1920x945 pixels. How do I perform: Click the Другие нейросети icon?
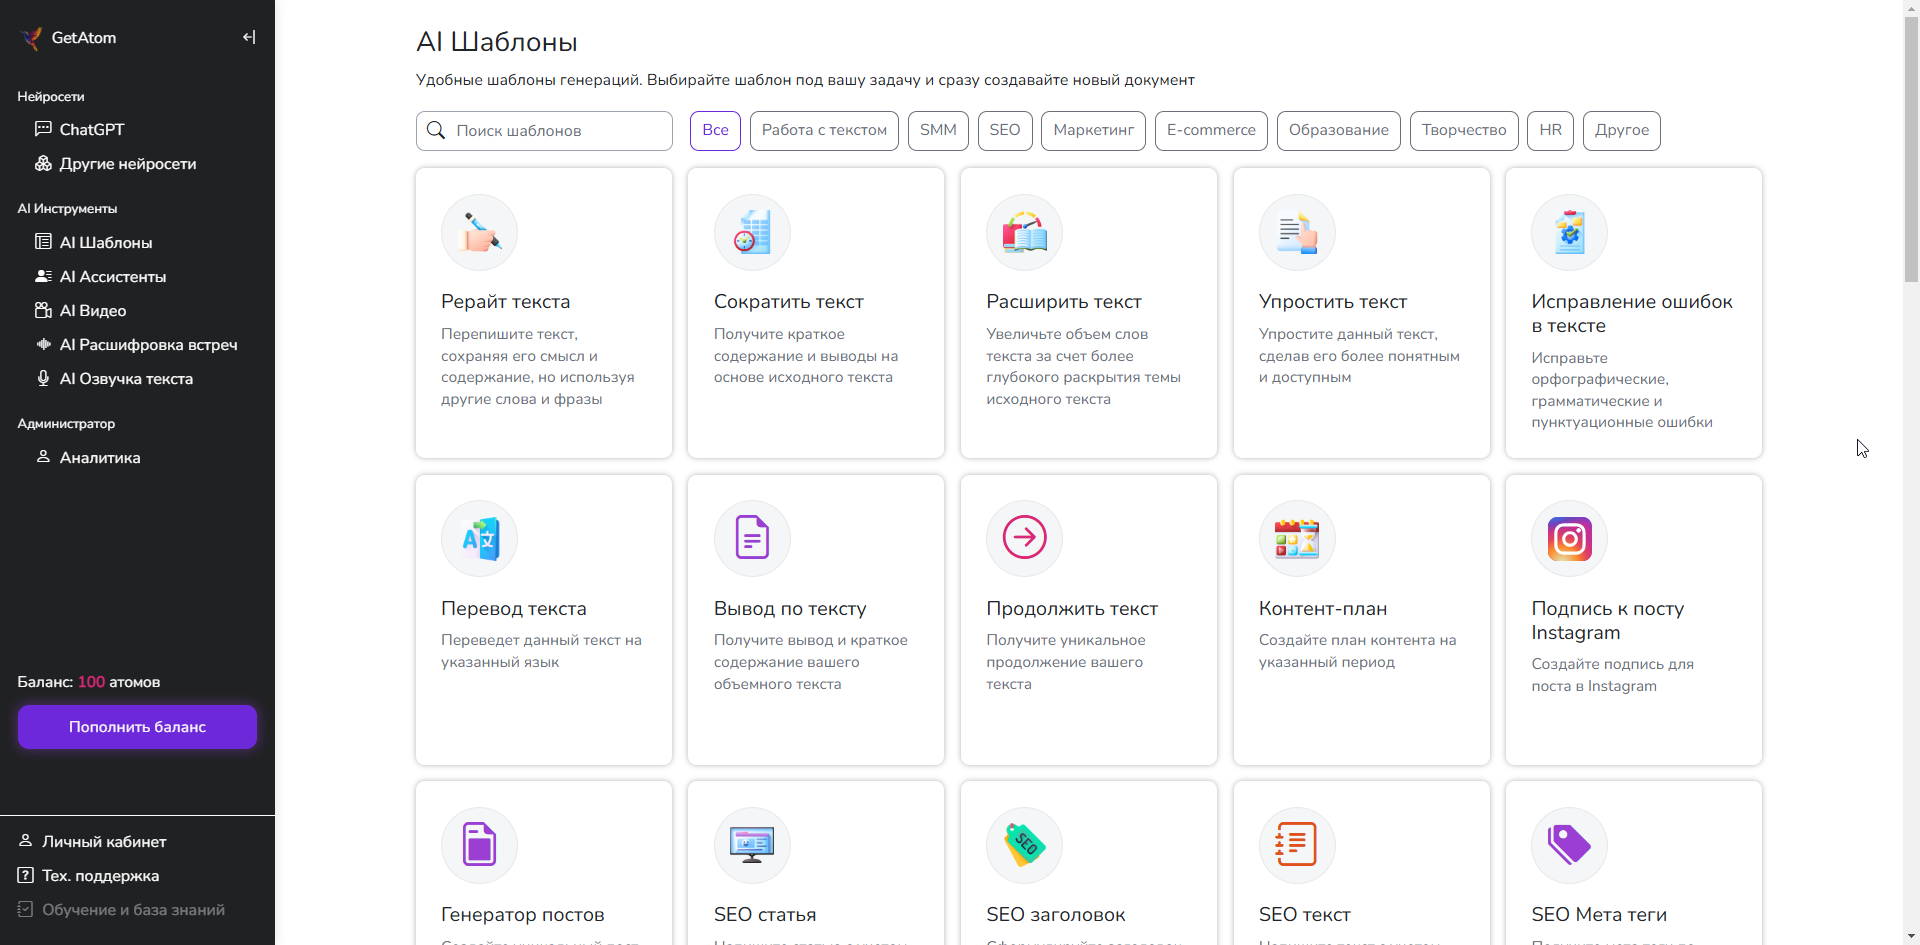click(x=43, y=163)
